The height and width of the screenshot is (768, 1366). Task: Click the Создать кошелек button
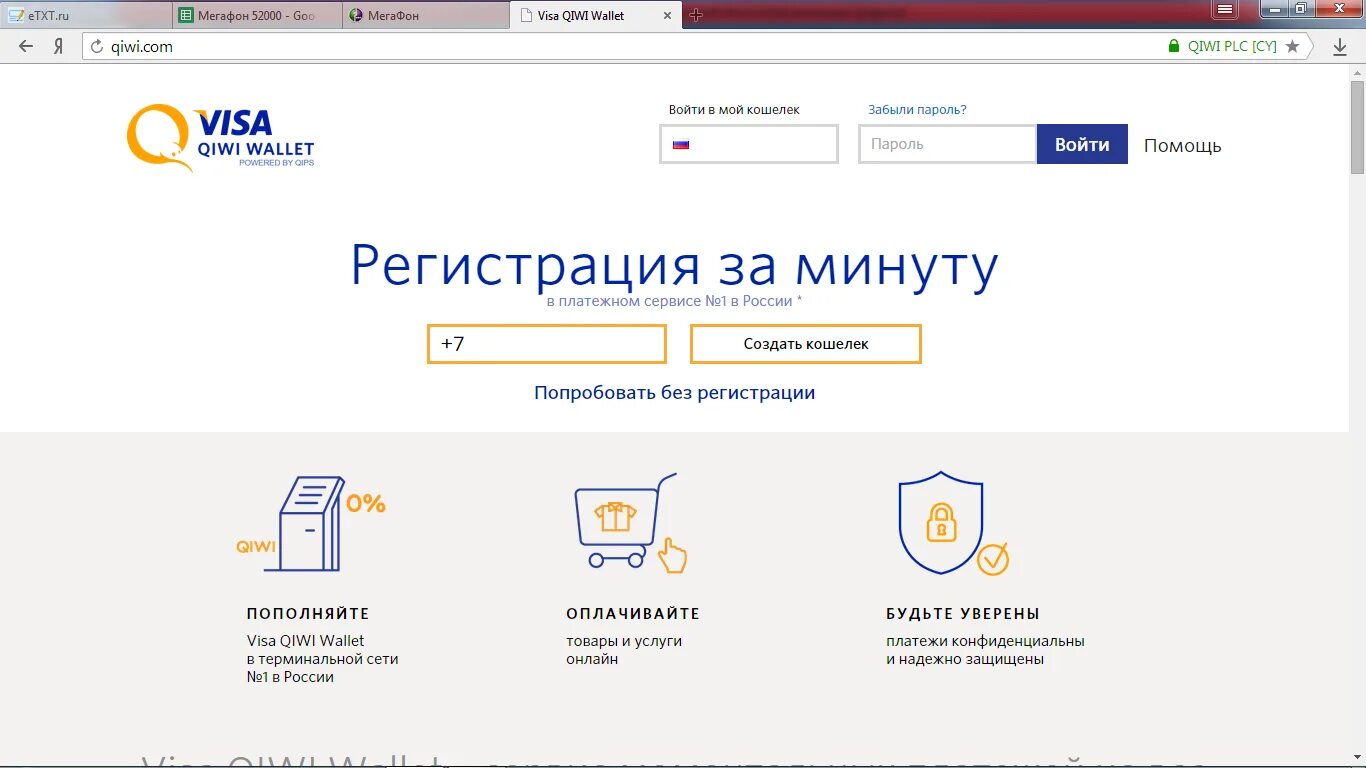tap(806, 344)
